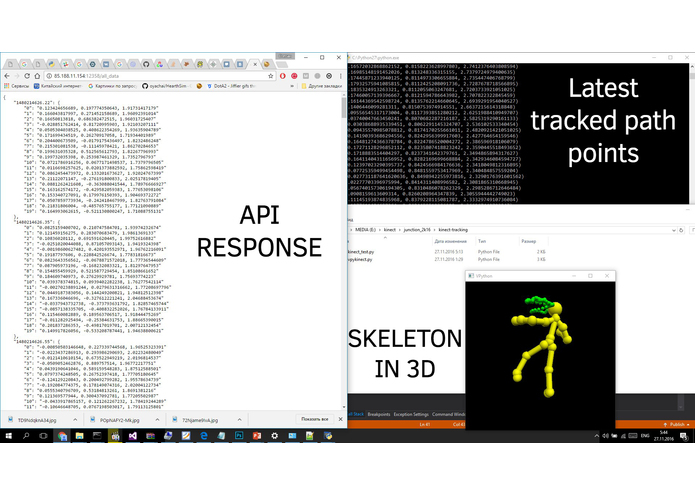Open the Breakpoints tab in Visual Studio
The height and width of the screenshot is (494, 695).
[x=379, y=414]
